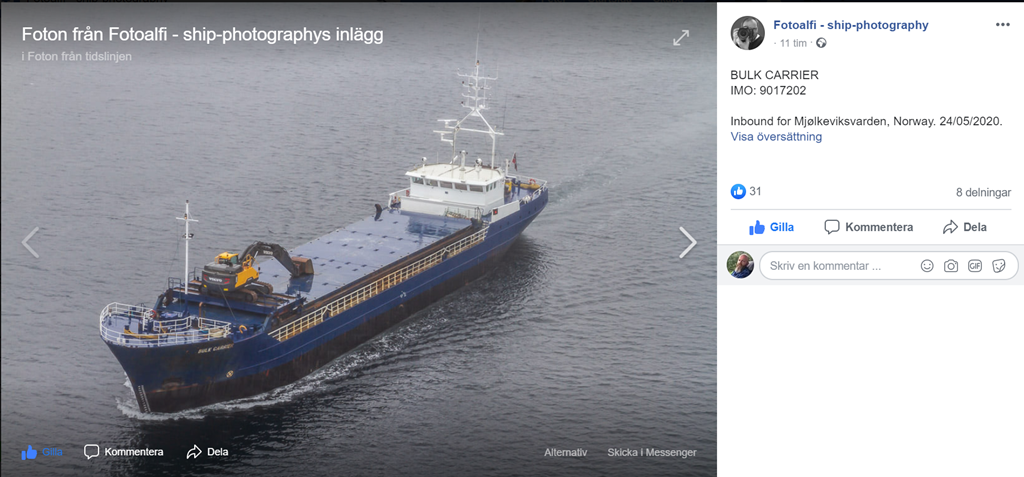Open the 8 delningar shares list

coord(983,192)
